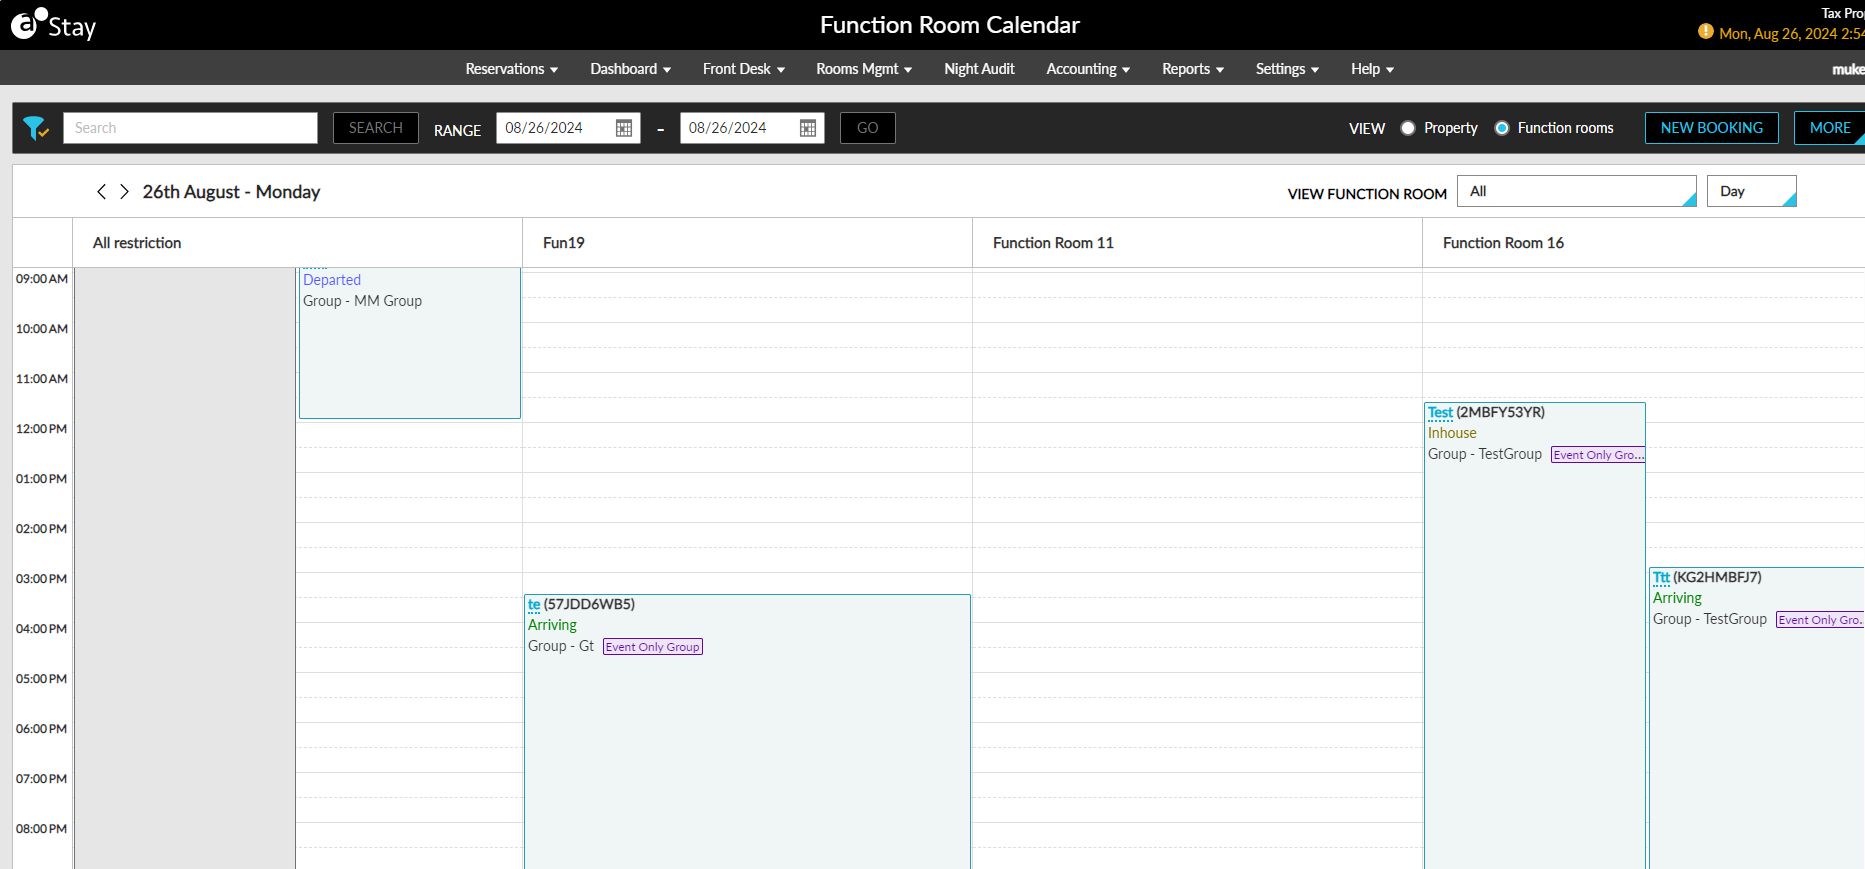Expand View Function Room 'All' dropdown
This screenshot has width=1865, height=869.
pos(1577,191)
